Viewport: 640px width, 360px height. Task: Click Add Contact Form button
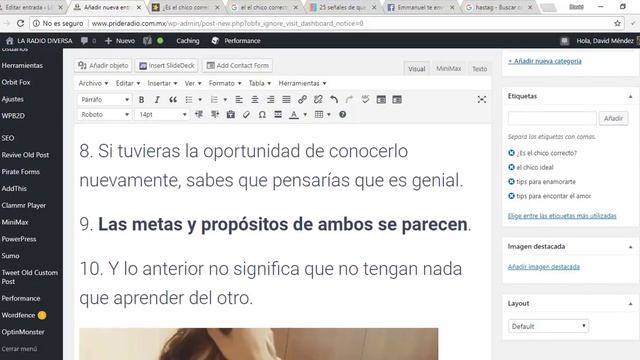pos(238,65)
